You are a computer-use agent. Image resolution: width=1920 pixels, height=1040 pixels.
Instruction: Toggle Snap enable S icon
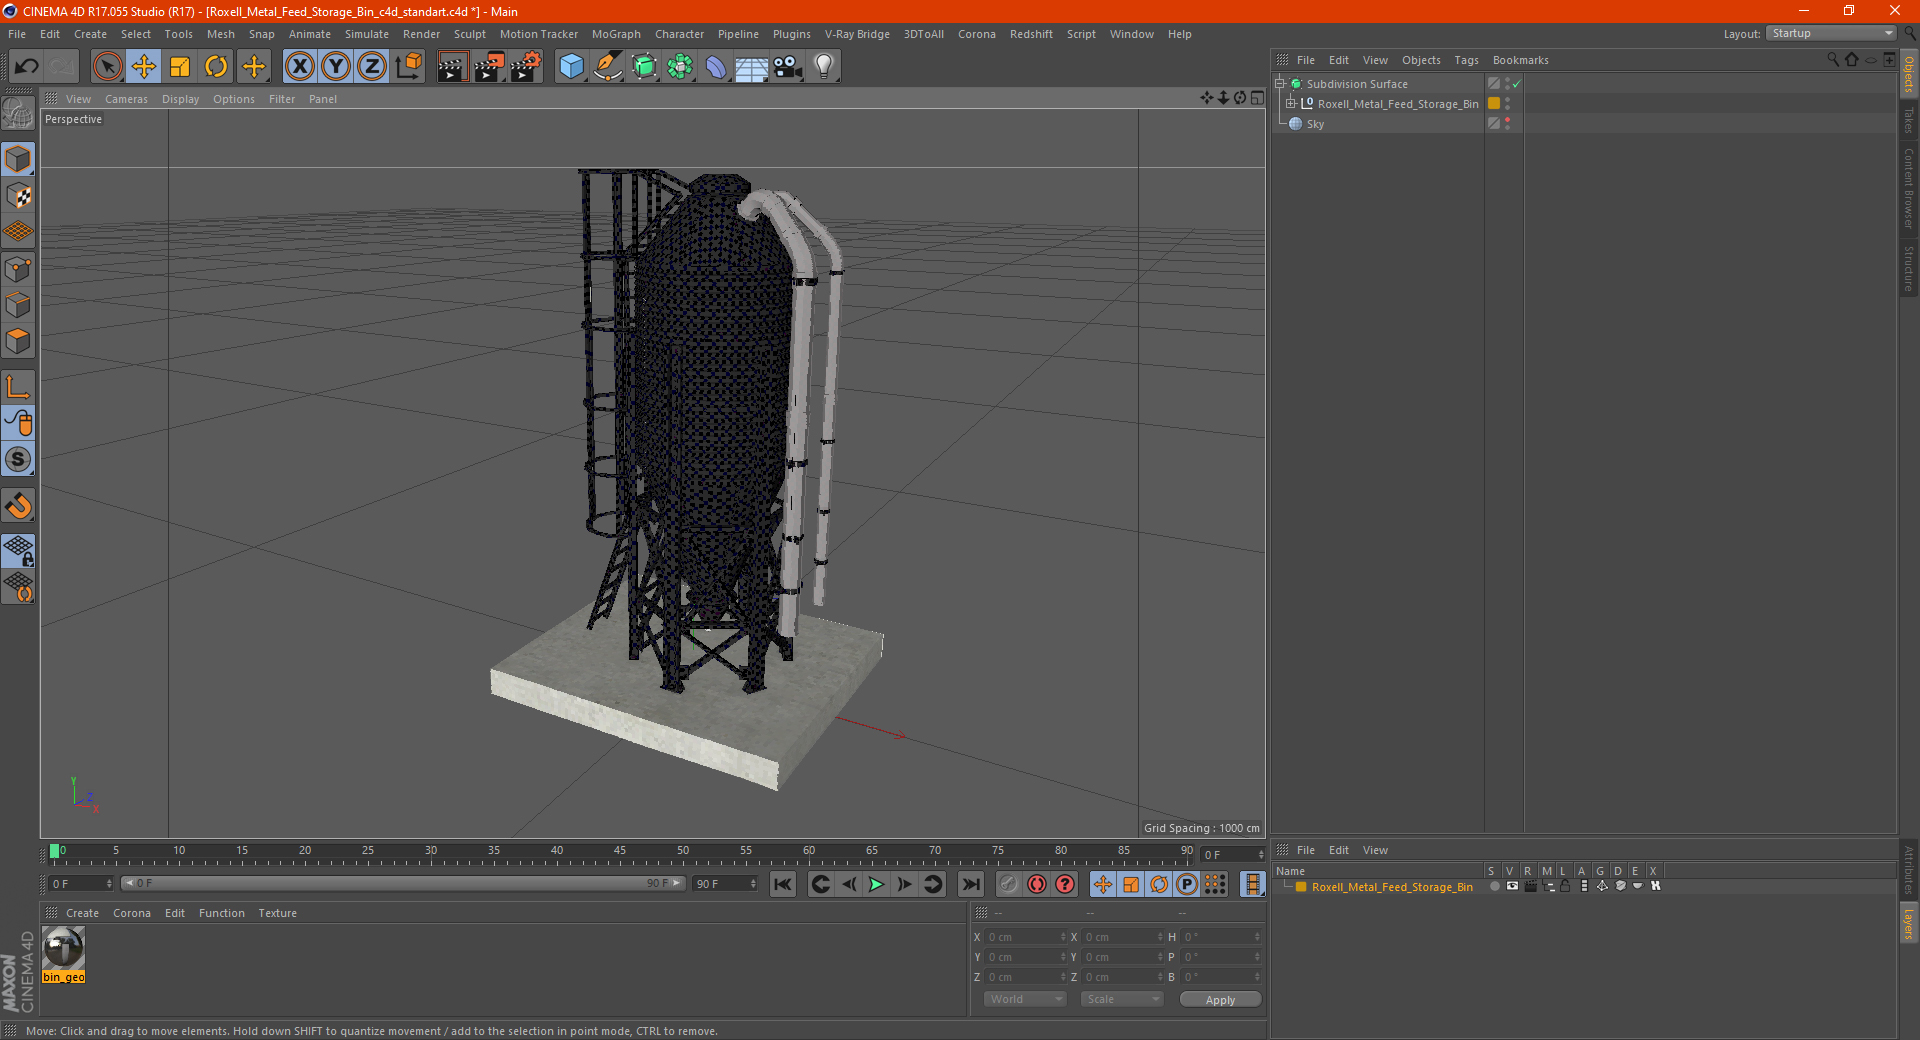pyautogui.click(x=18, y=460)
